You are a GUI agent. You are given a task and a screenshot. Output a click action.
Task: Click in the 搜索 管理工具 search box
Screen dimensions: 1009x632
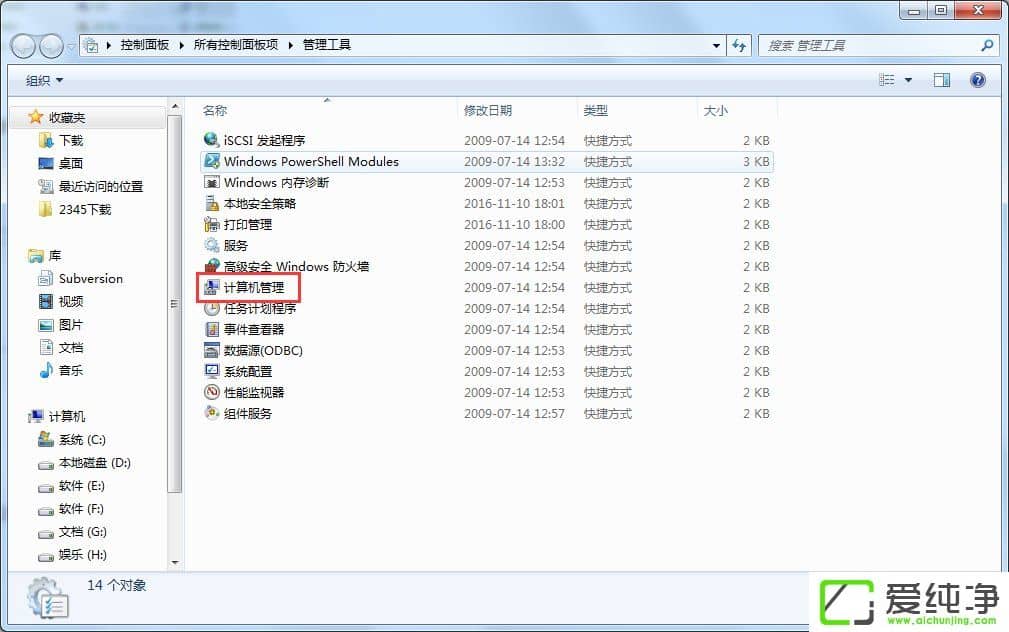point(868,45)
